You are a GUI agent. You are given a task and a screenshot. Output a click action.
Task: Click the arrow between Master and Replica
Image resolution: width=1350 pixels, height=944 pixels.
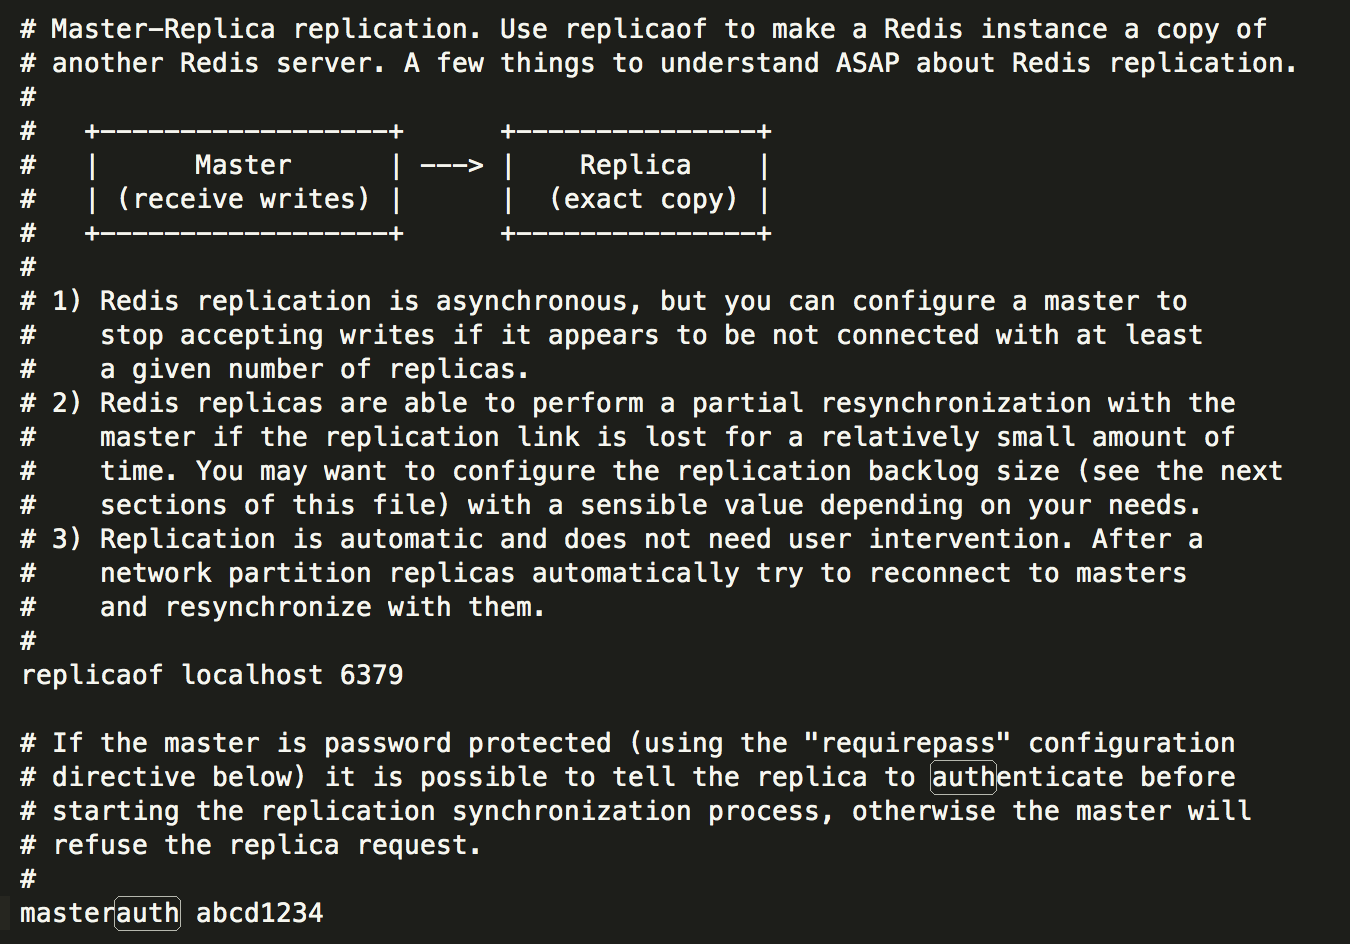click(451, 165)
